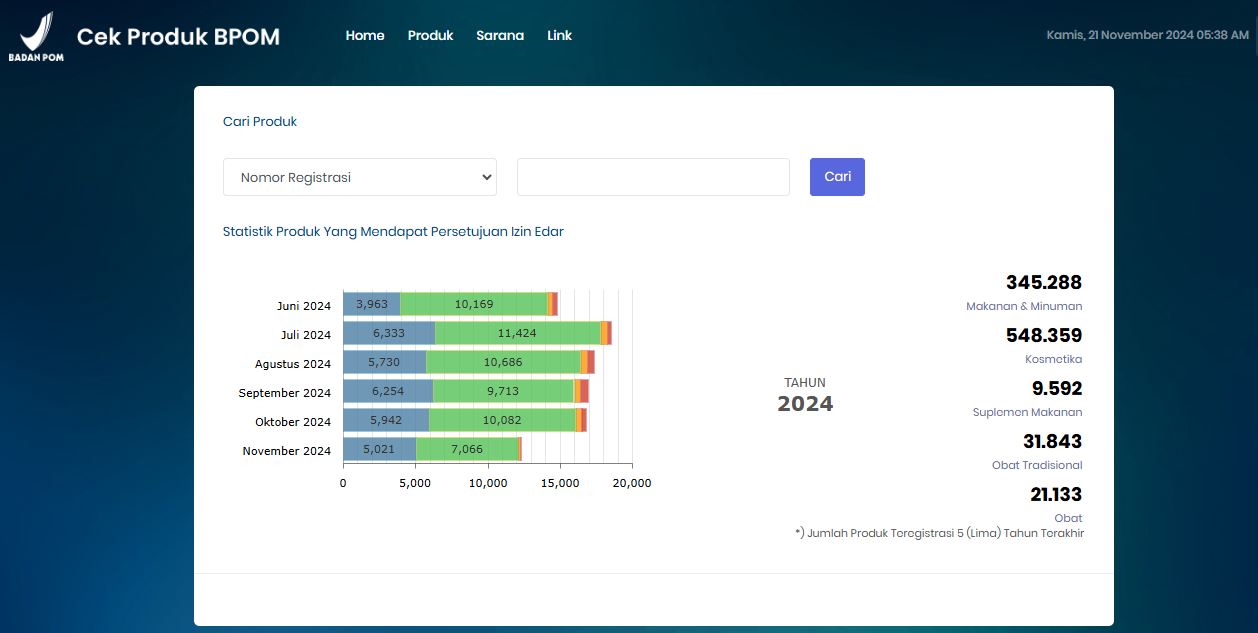Click the green bar showing 11,424 in Juli
The height and width of the screenshot is (633, 1258).
pos(517,334)
